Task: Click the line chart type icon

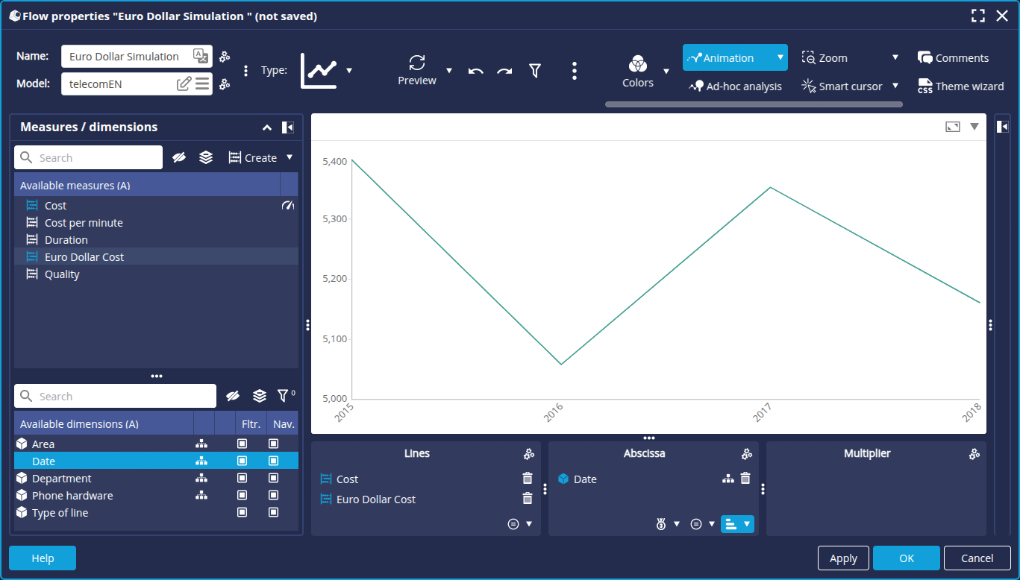Action: point(319,71)
